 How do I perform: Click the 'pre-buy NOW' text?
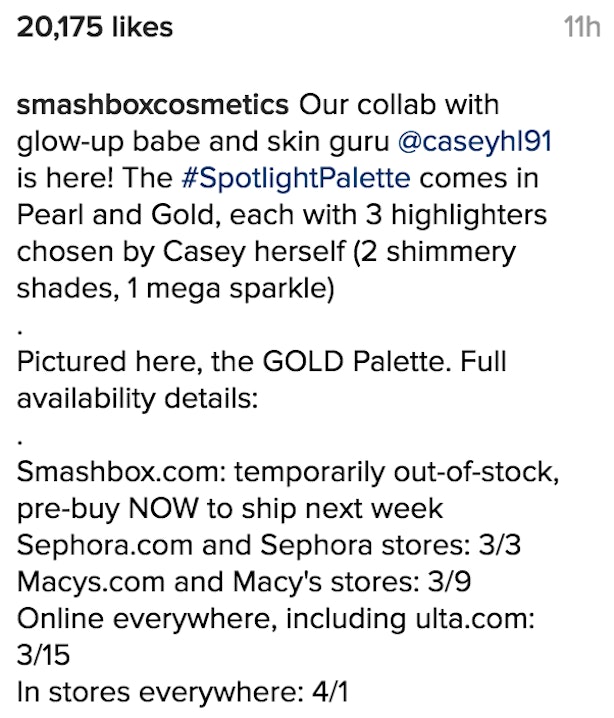[108, 509]
